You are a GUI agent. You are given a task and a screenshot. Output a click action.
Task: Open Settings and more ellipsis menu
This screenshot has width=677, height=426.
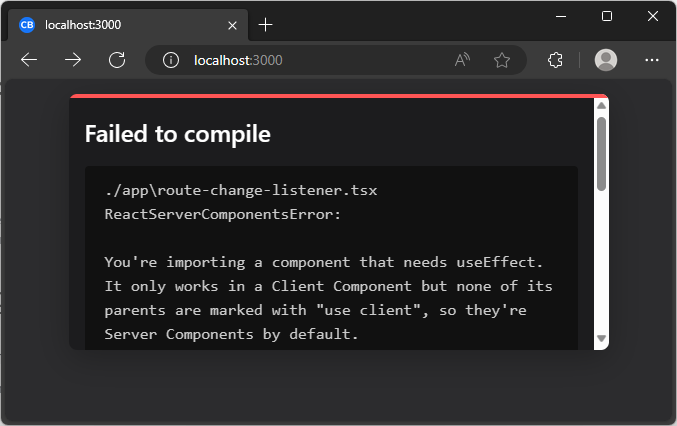651,60
